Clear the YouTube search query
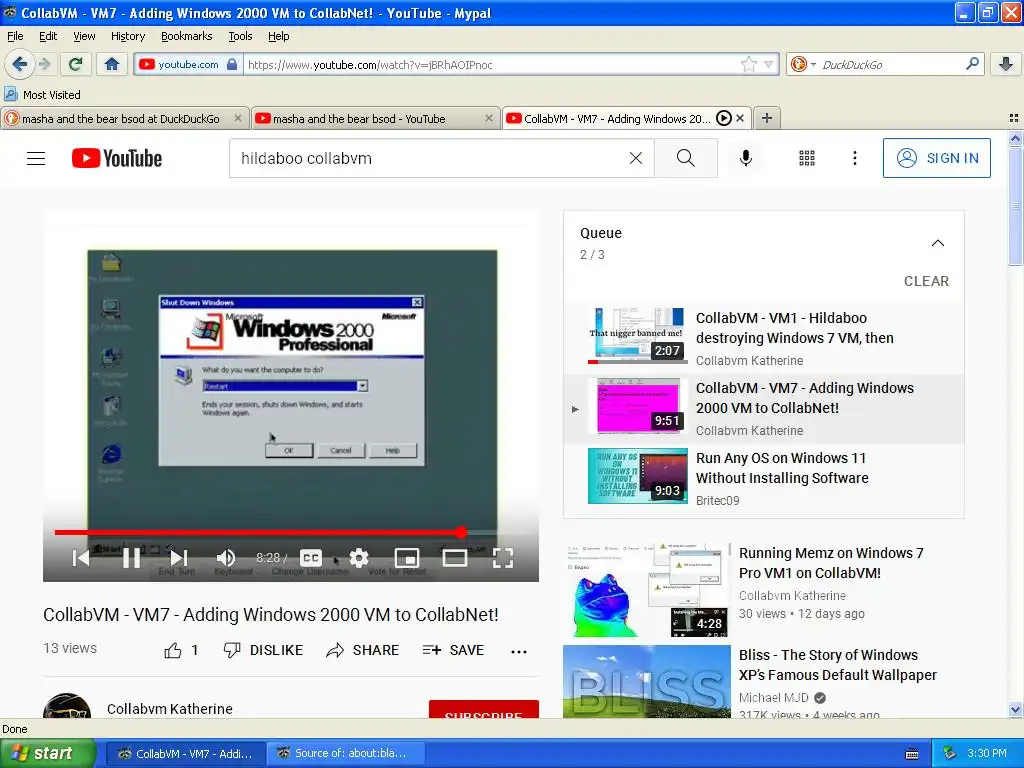 (x=635, y=158)
